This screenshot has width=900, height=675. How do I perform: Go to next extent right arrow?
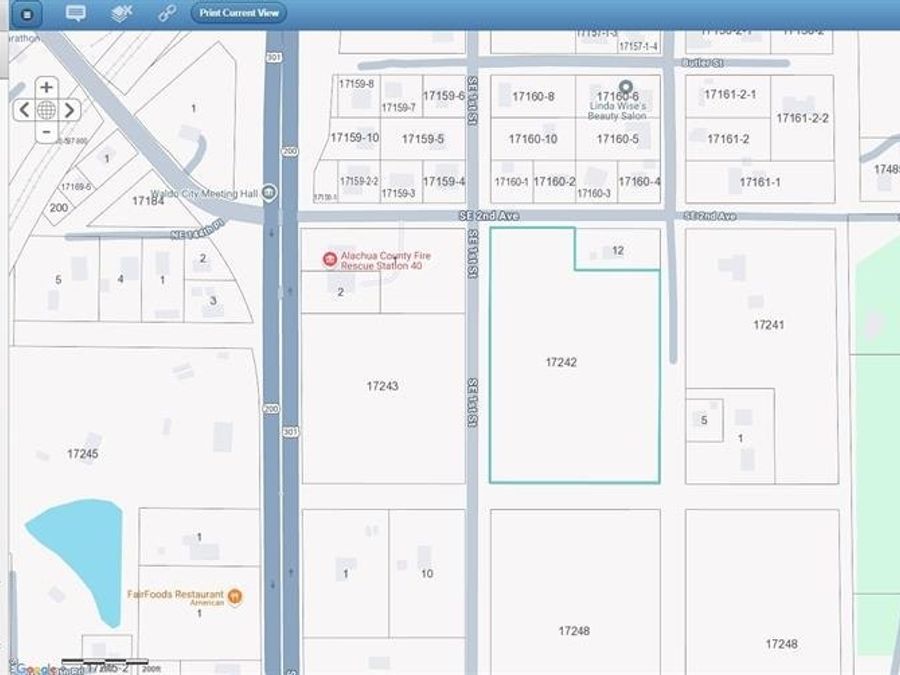[69, 110]
